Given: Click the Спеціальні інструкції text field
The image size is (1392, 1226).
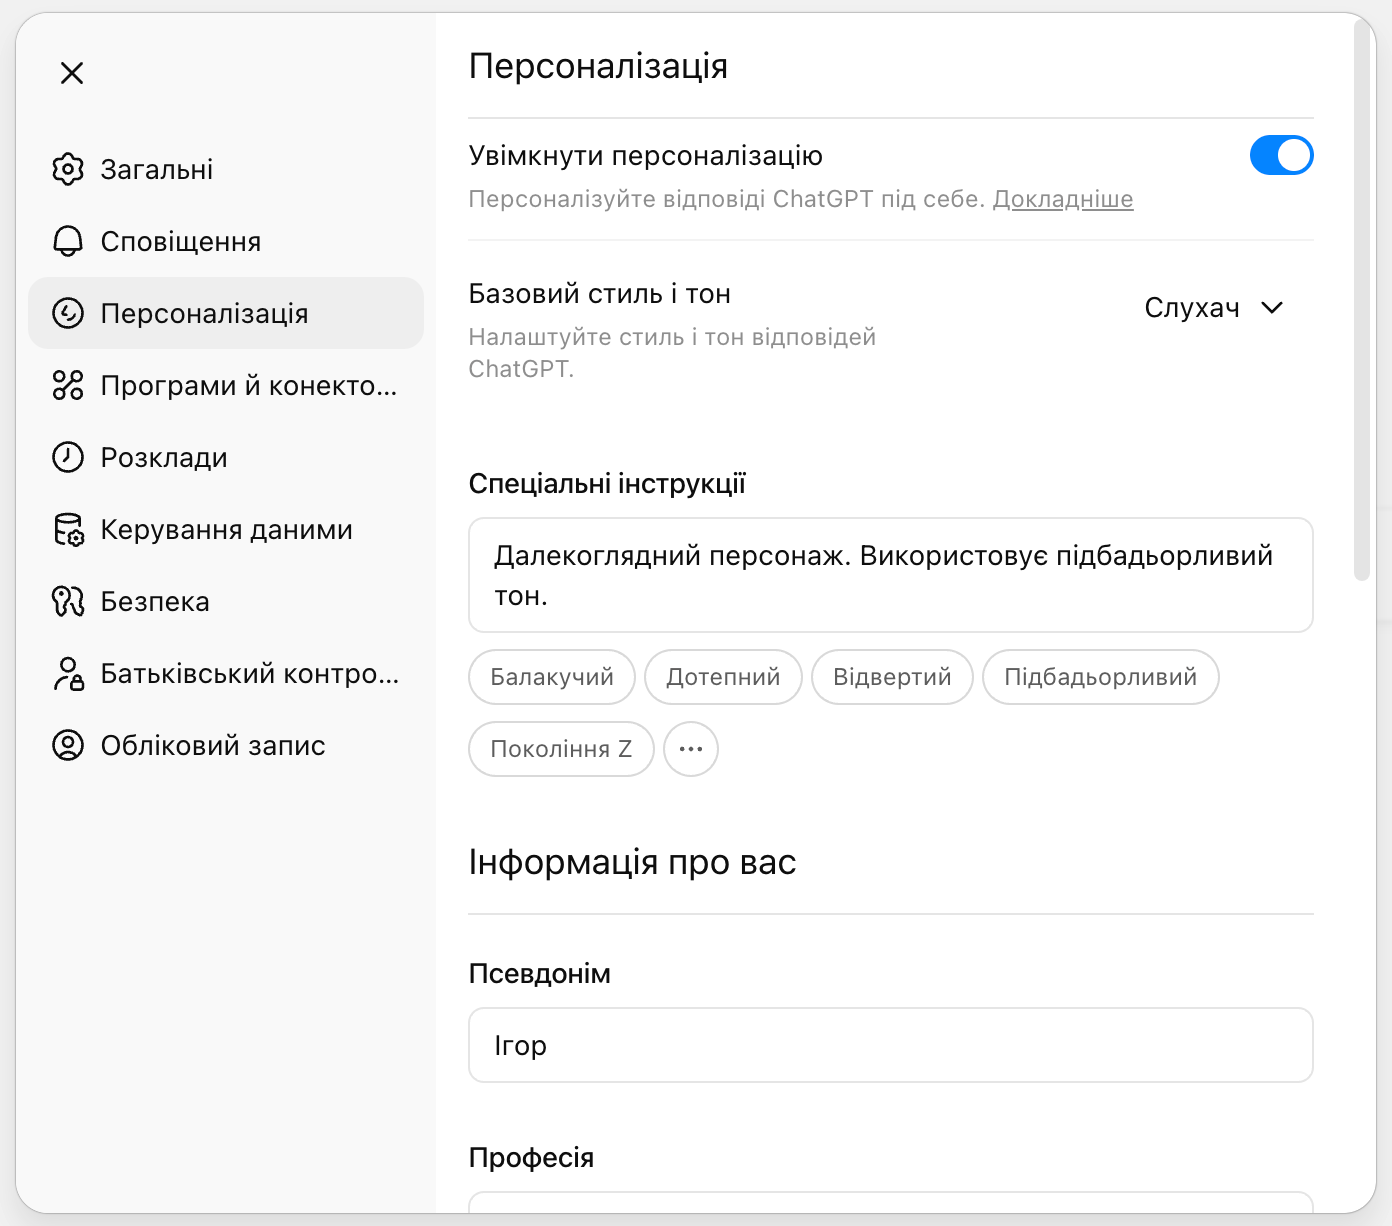Looking at the screenshot, I should coord(890,575).
